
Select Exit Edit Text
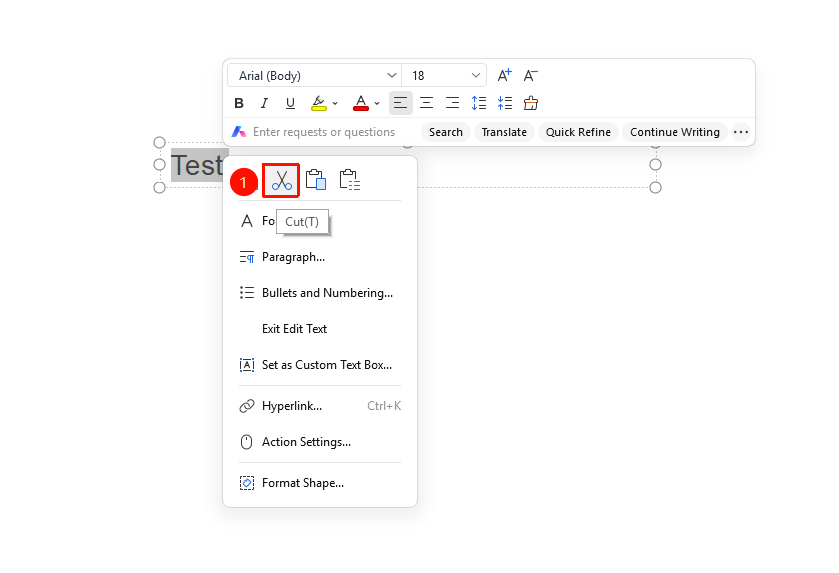320,329
